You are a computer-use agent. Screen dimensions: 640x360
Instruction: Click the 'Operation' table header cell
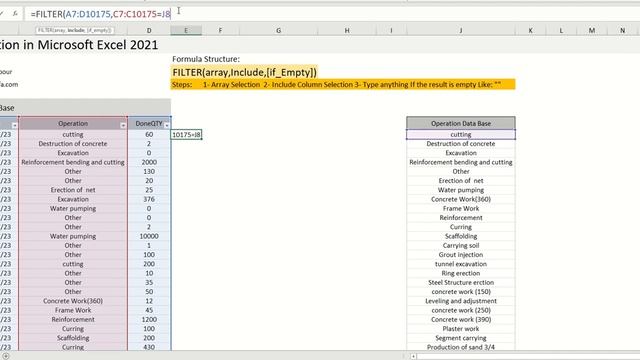(x=73, y=123)
